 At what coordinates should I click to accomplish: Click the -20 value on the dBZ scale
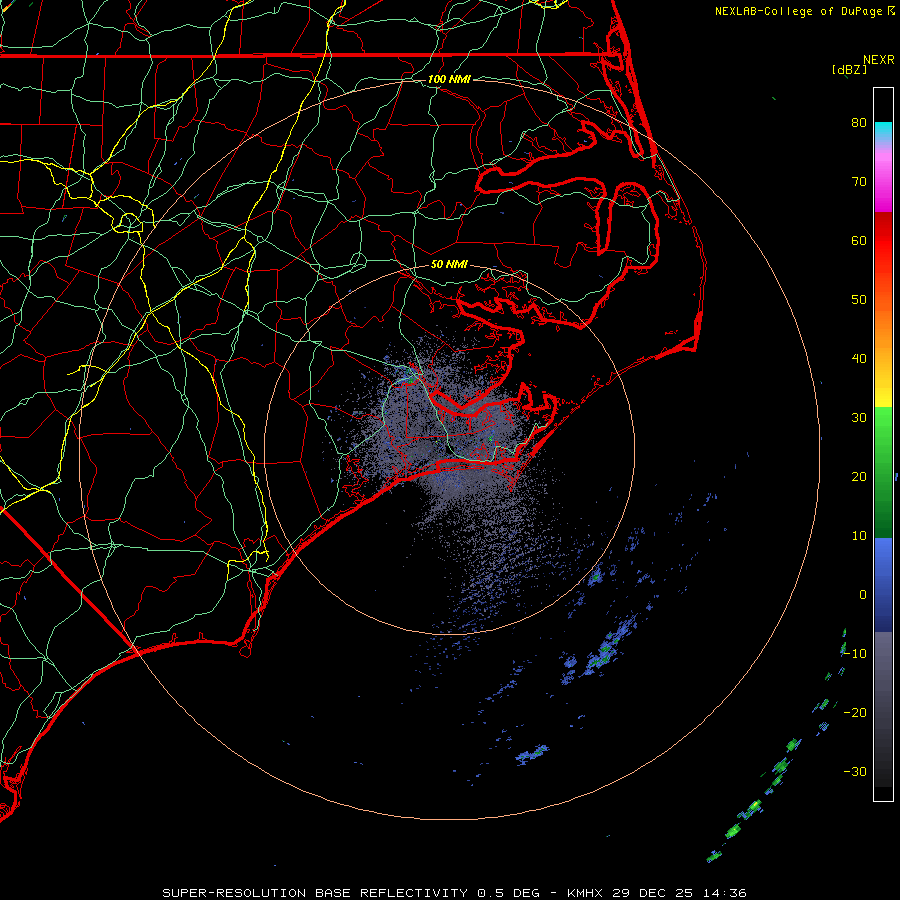coord(855,713)
